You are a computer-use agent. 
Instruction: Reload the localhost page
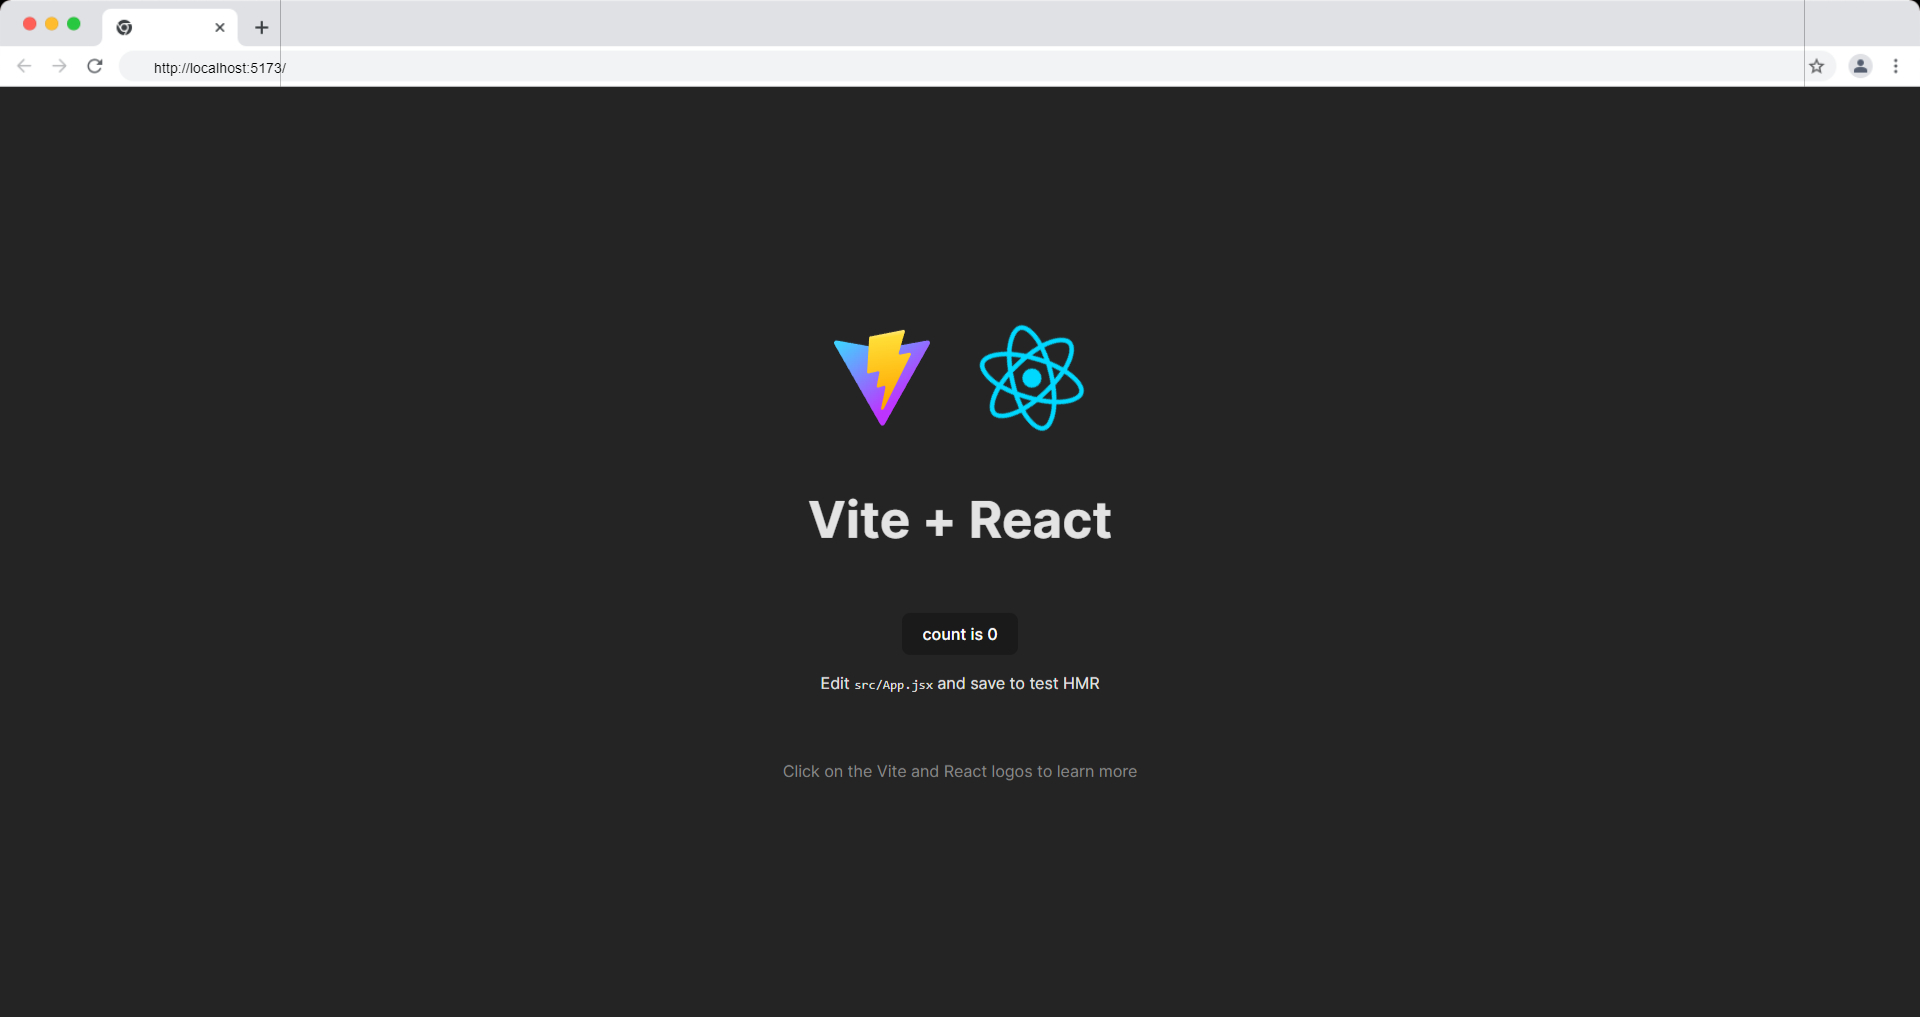coord(95,66)
